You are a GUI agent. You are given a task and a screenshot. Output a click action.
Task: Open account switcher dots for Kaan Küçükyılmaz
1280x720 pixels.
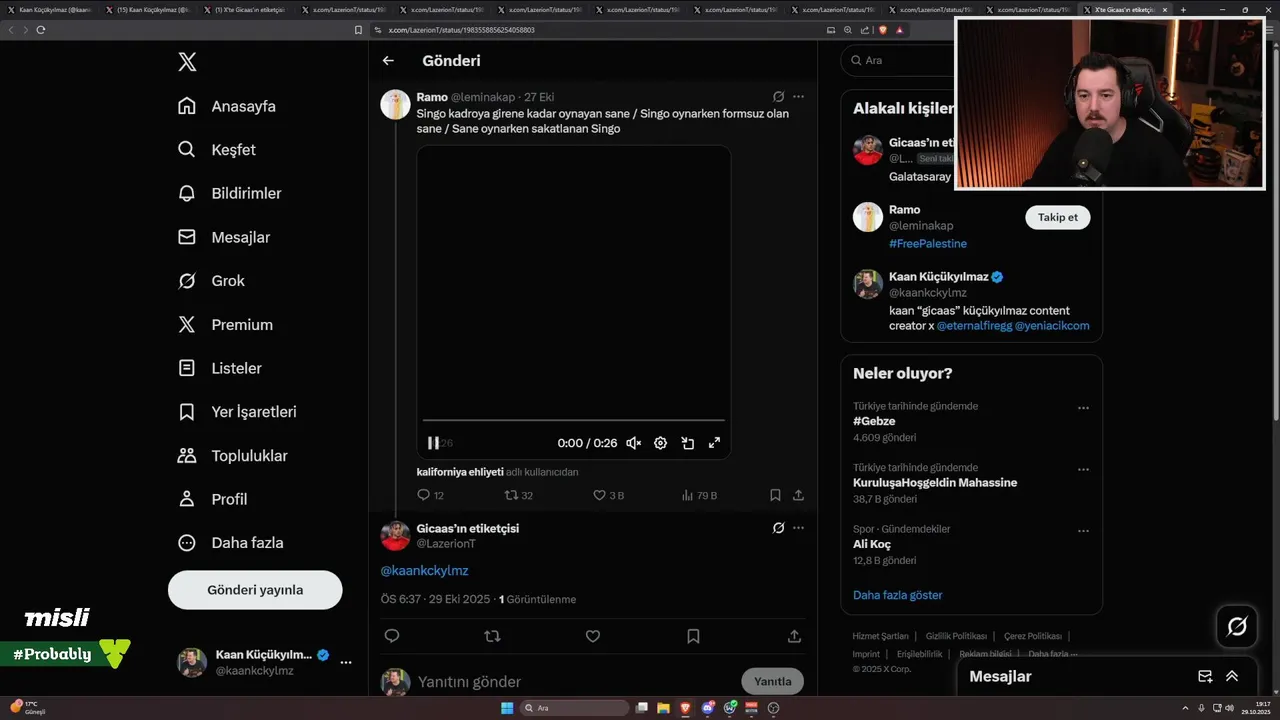point(346,662)
